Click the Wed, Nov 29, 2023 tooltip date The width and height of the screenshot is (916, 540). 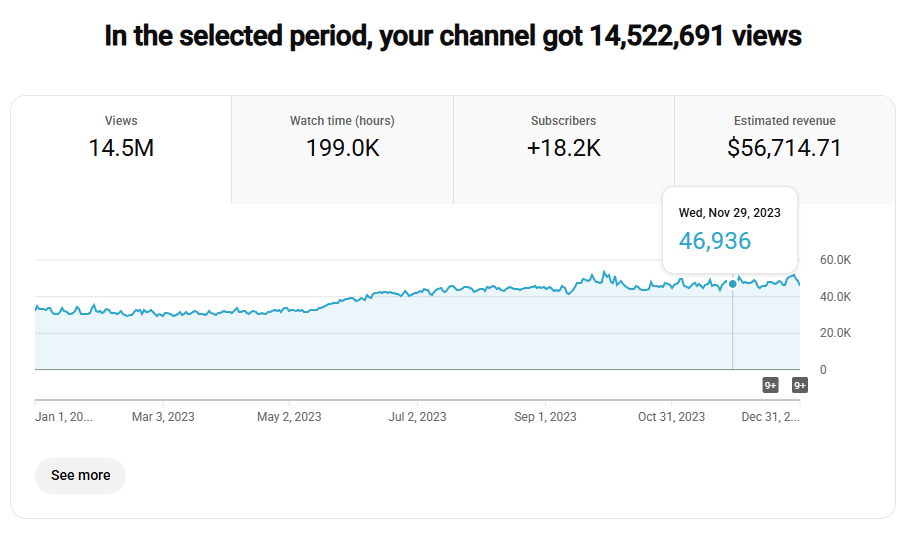click(730, 213)
